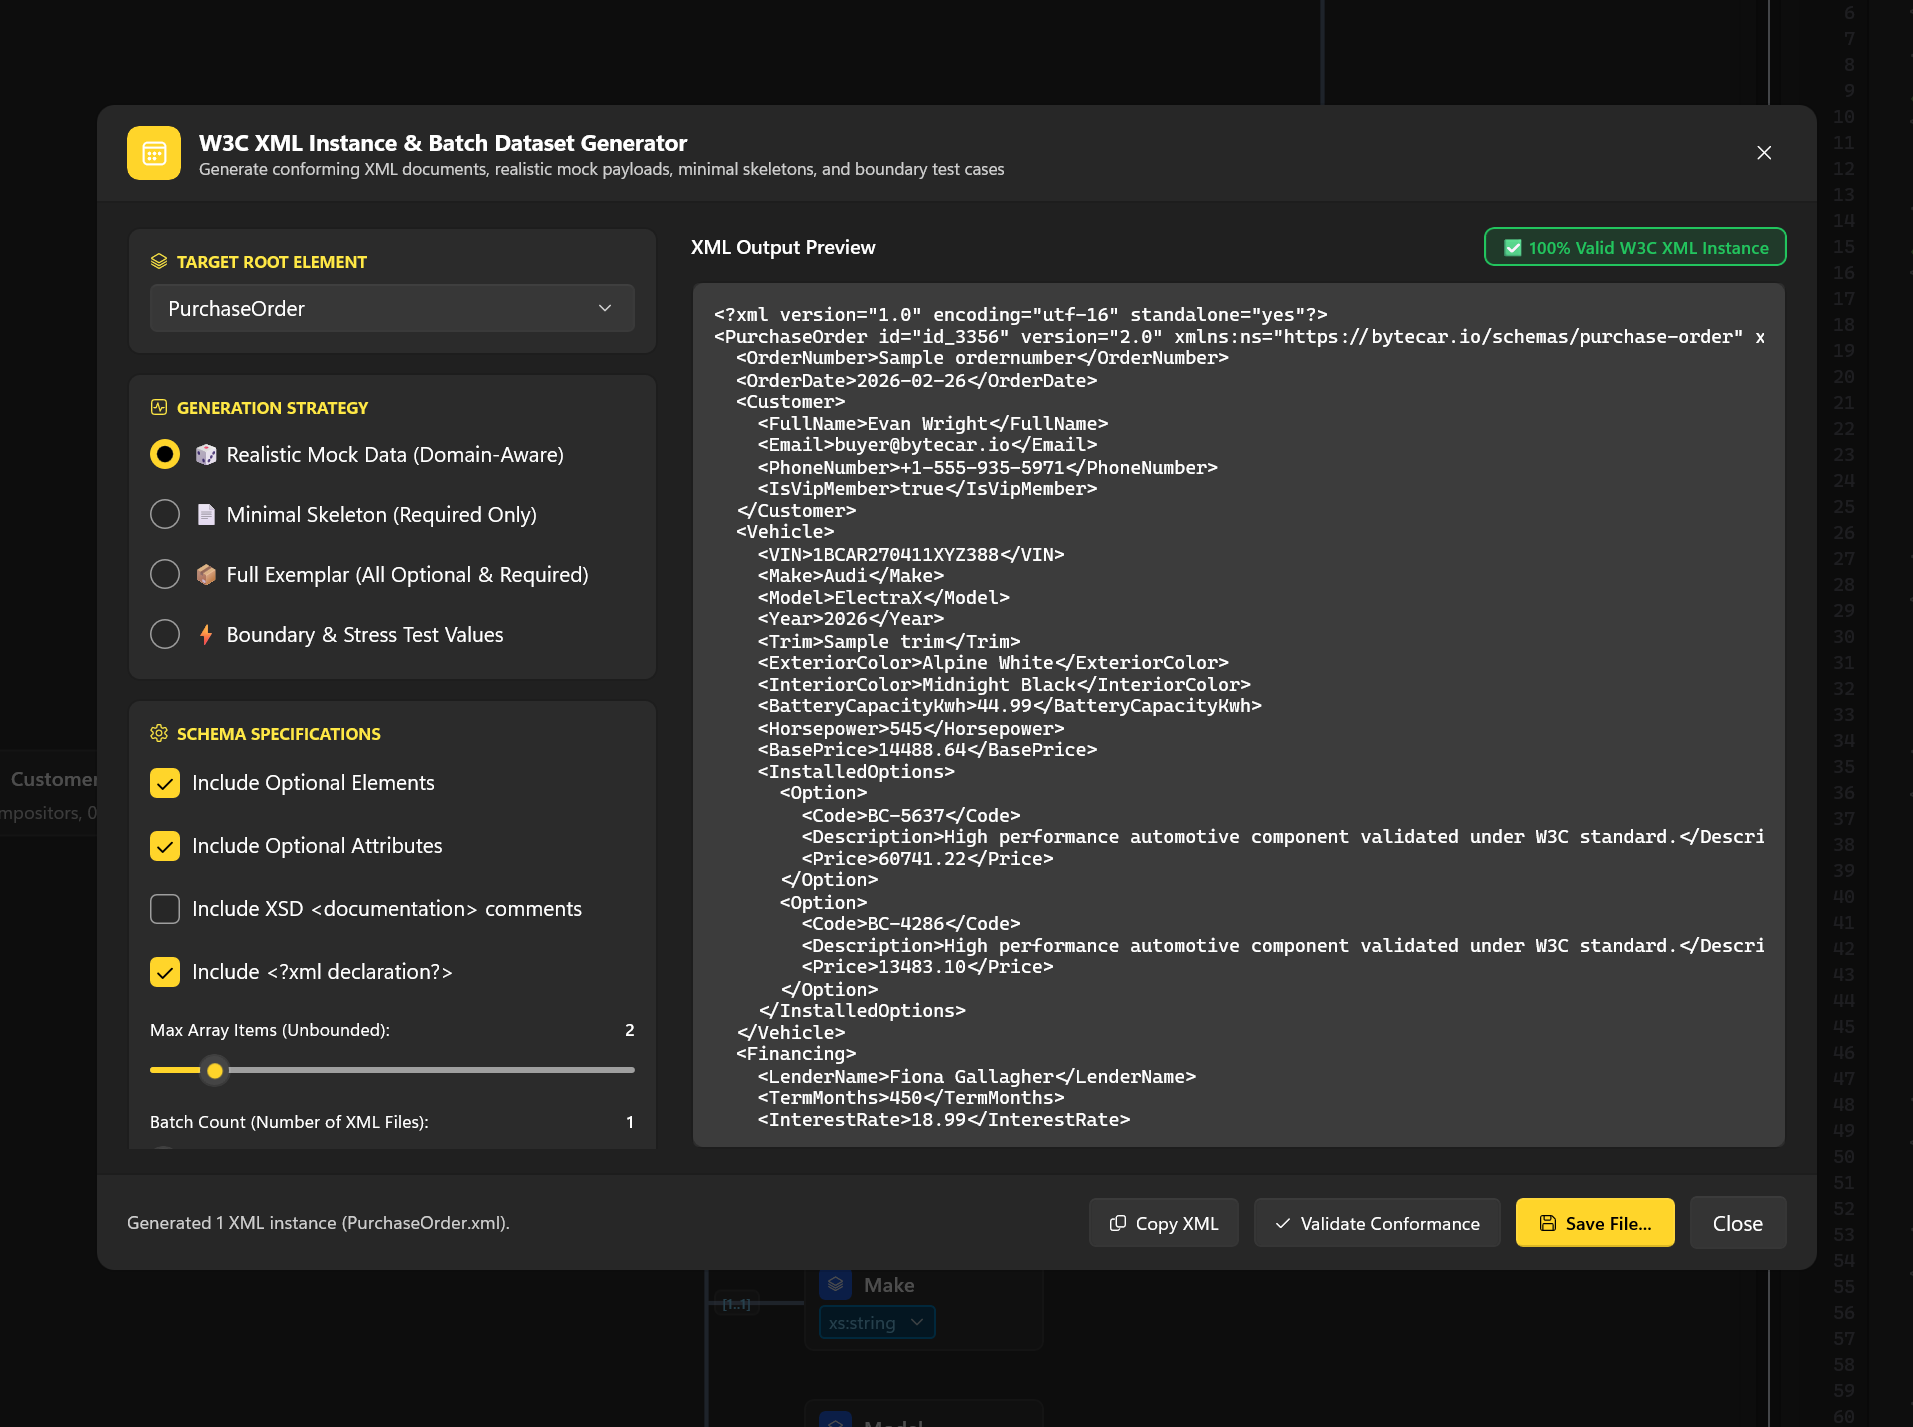Click the package icon beside Full Exemplar
The width and height of the screenshot is (1913, 1427).
tap(206, 575)
